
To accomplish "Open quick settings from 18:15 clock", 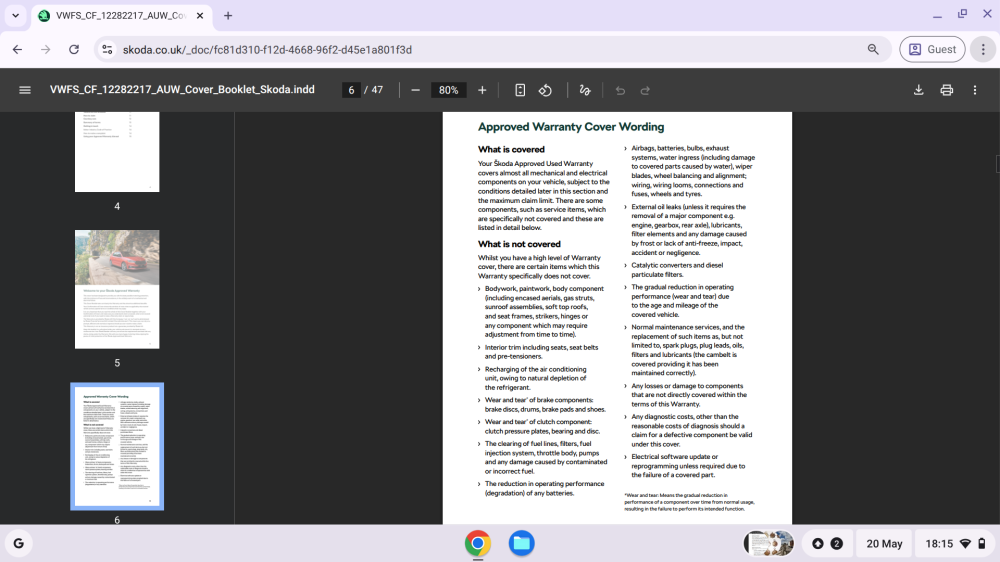I will point(955,544).
